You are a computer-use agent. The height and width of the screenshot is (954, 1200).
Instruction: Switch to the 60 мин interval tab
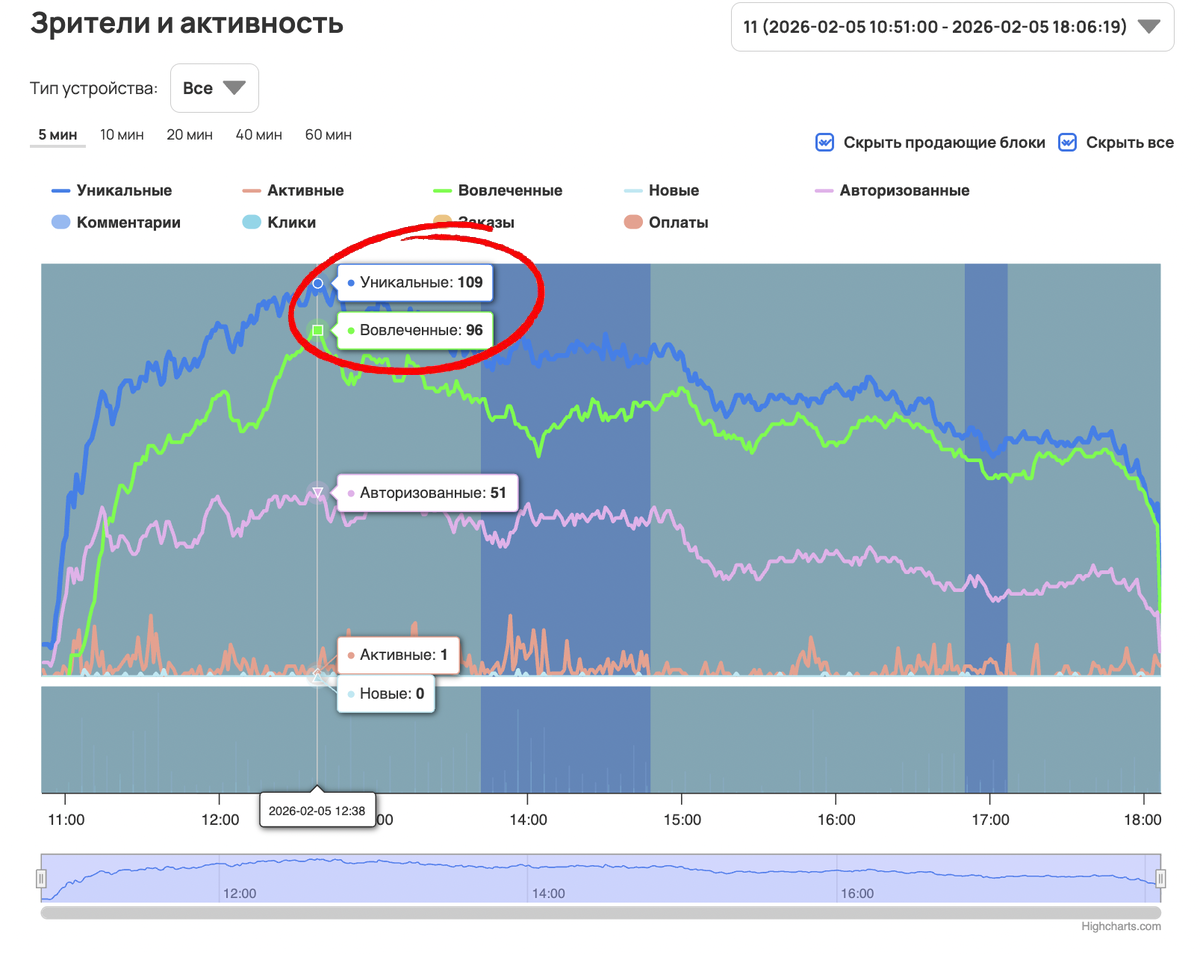tap(328, 135)
